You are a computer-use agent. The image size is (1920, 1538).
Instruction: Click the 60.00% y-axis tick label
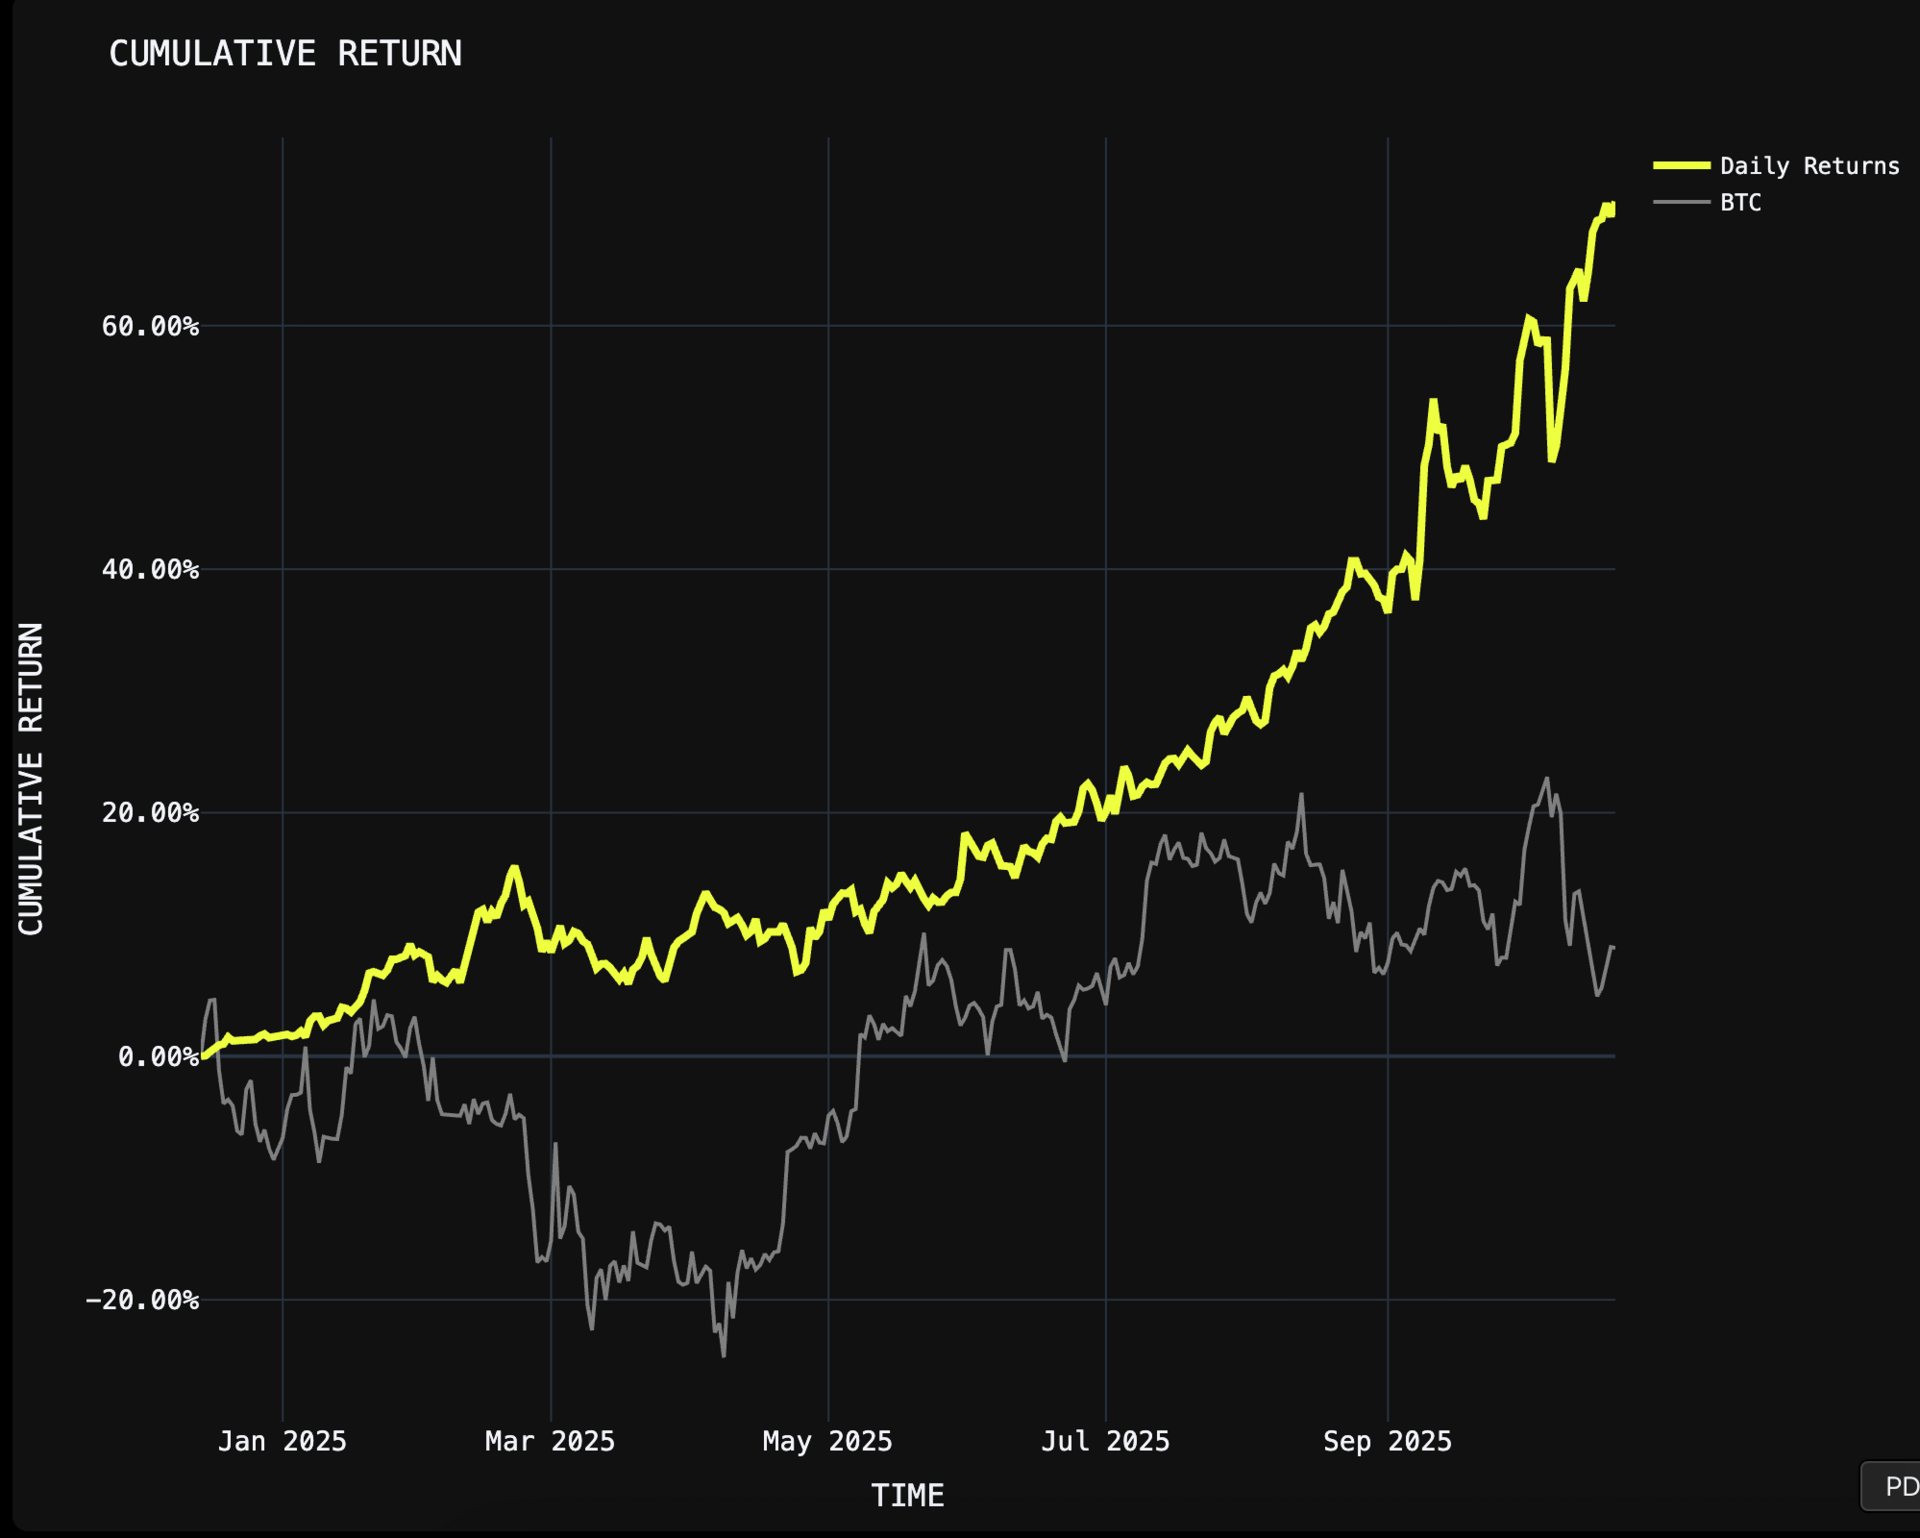pos(150,327)
